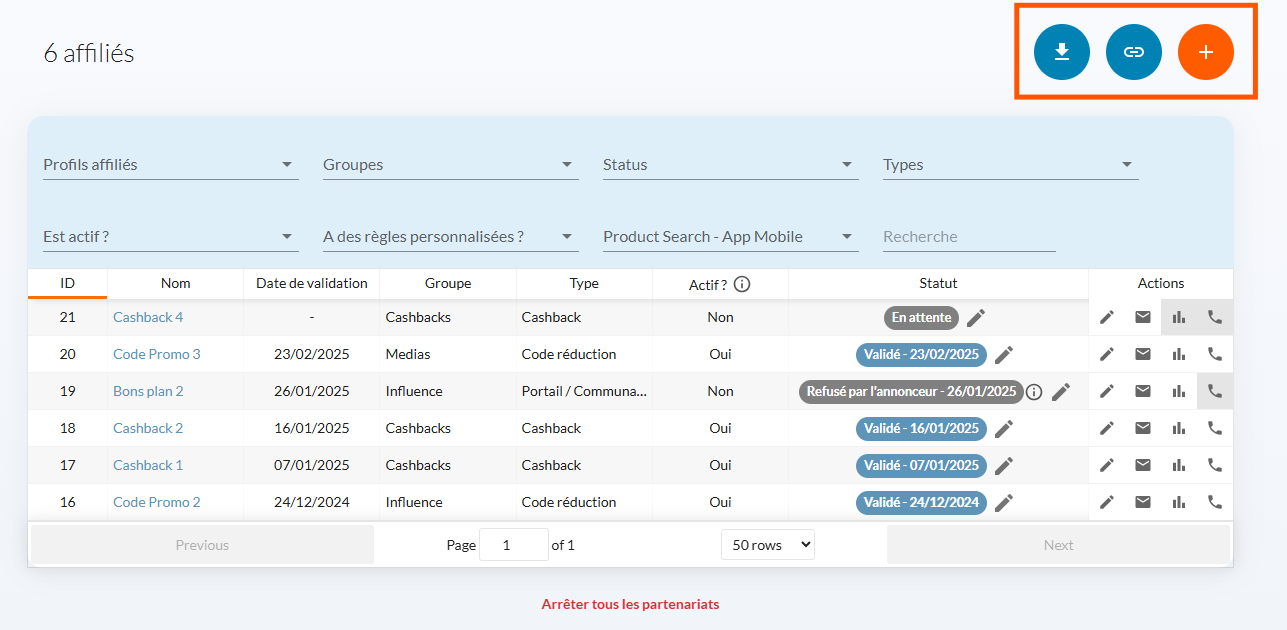View statistics chart for Code Promo 3
The image size is (1287, 630).
1179,354
